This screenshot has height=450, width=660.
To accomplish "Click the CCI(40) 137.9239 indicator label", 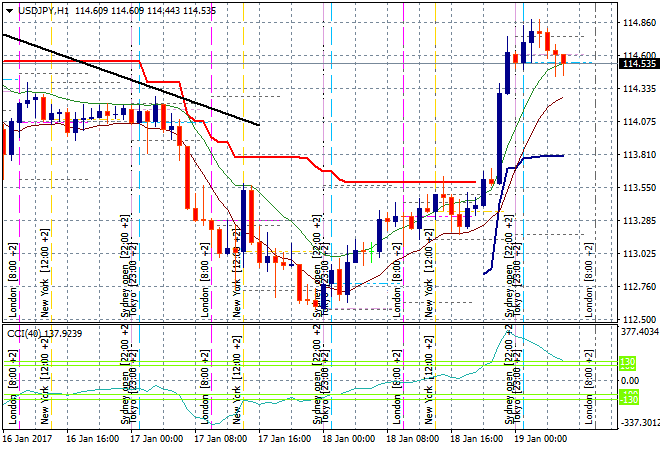I will 45,334.
